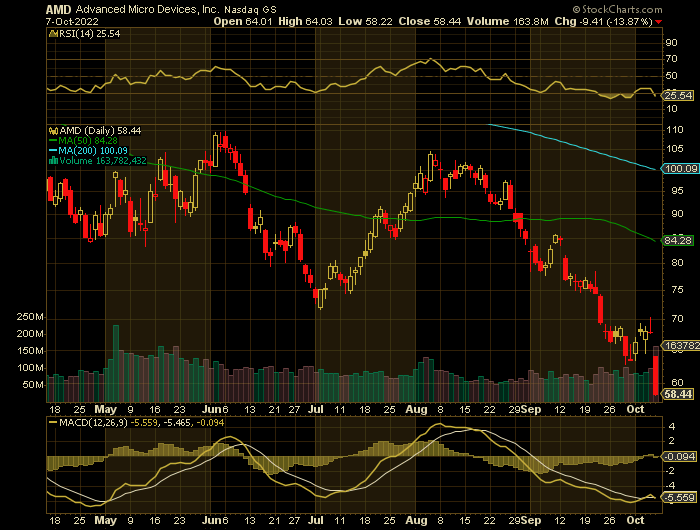Click the -2 label on the MACD axis
700x530 pixels.
tap(671, 471)
